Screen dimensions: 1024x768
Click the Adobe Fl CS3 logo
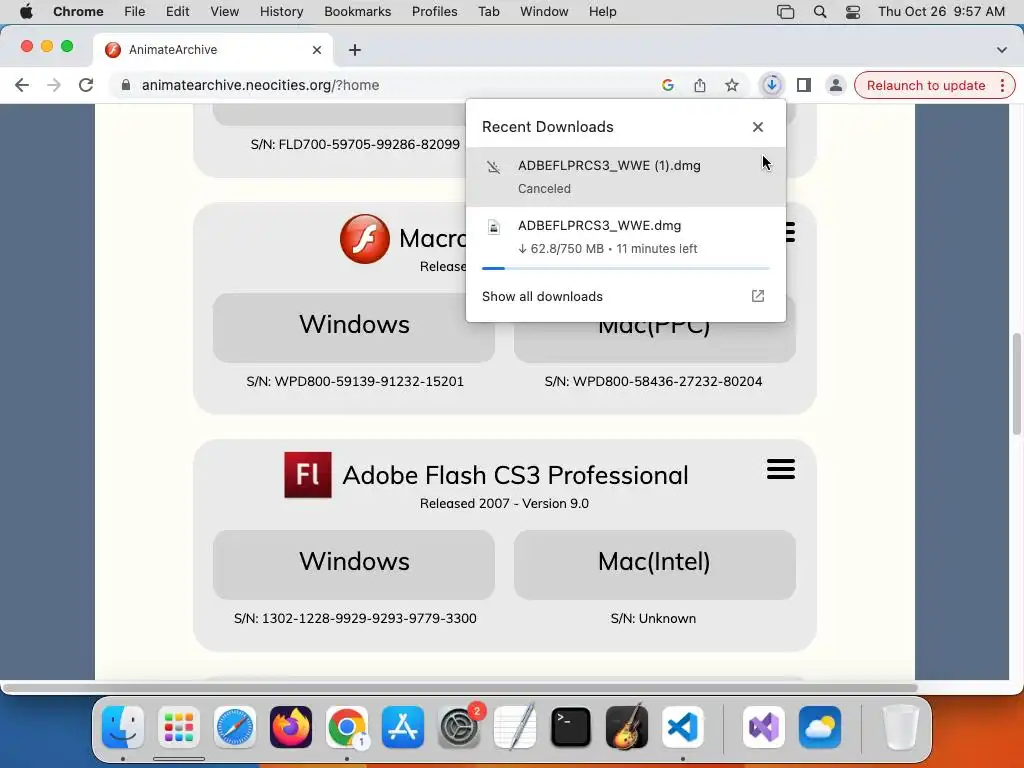pyautogui.click(x=308, y=475)
